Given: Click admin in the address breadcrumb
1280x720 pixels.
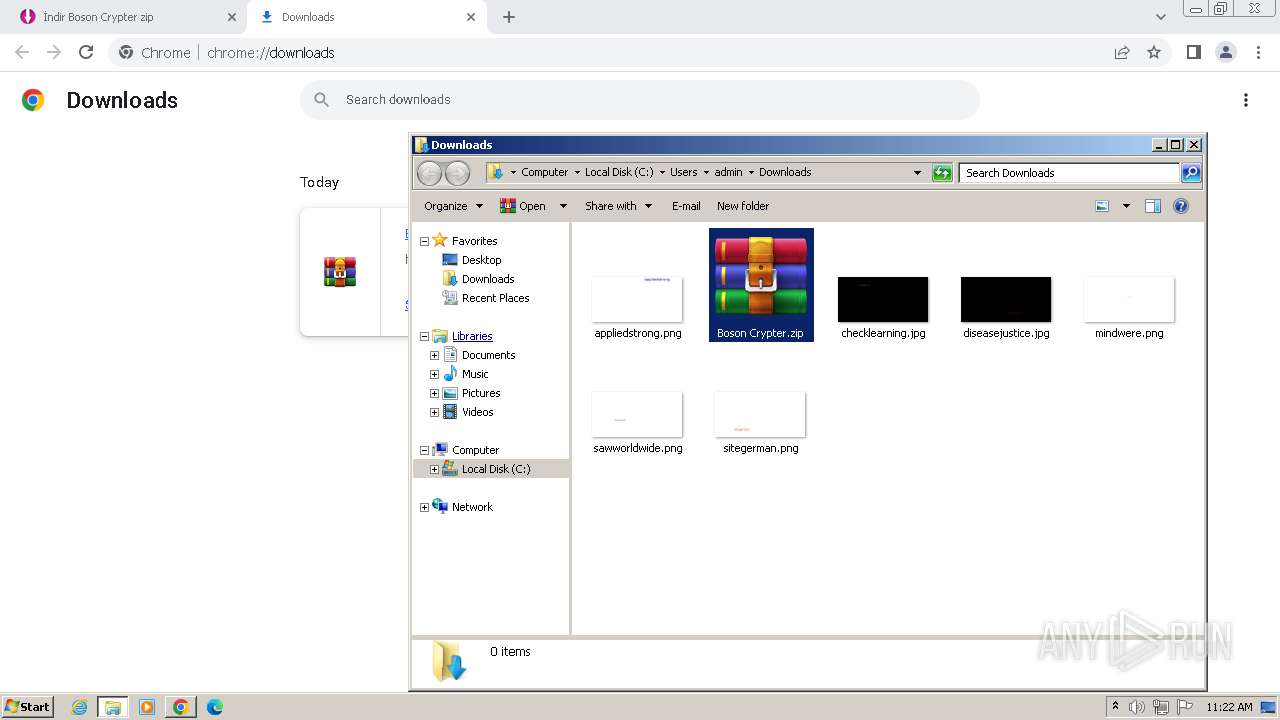Looking at the screenshot, I should [728, 172].
